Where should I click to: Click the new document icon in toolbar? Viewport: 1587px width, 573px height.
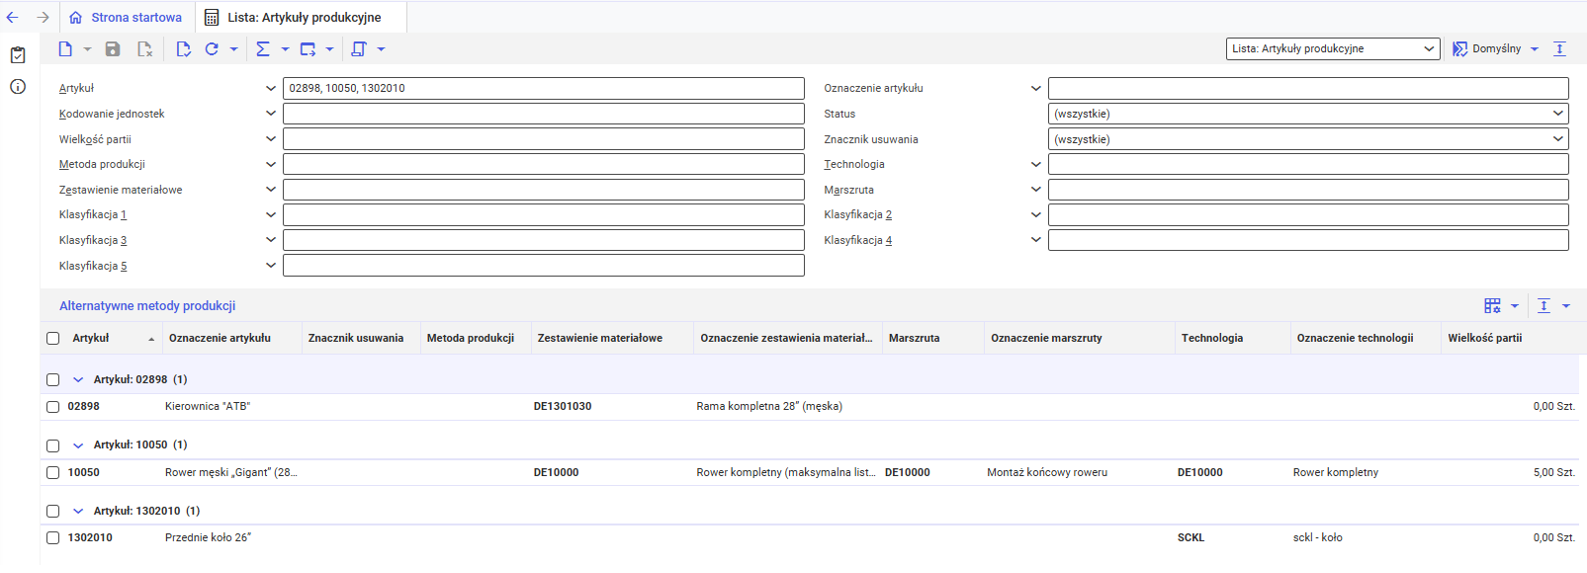click(x=65, y=49)
